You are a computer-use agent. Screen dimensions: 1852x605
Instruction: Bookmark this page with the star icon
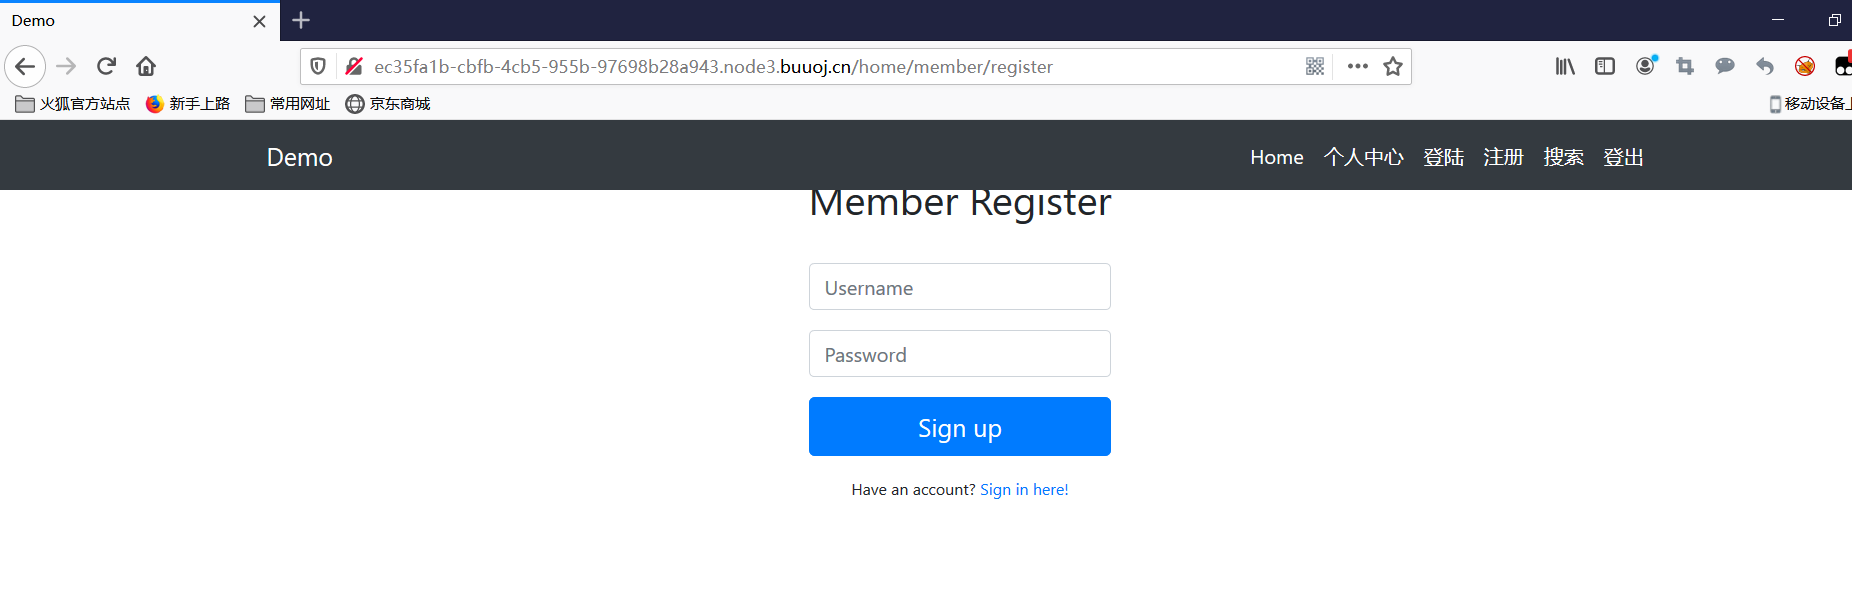coord(1393,66)
